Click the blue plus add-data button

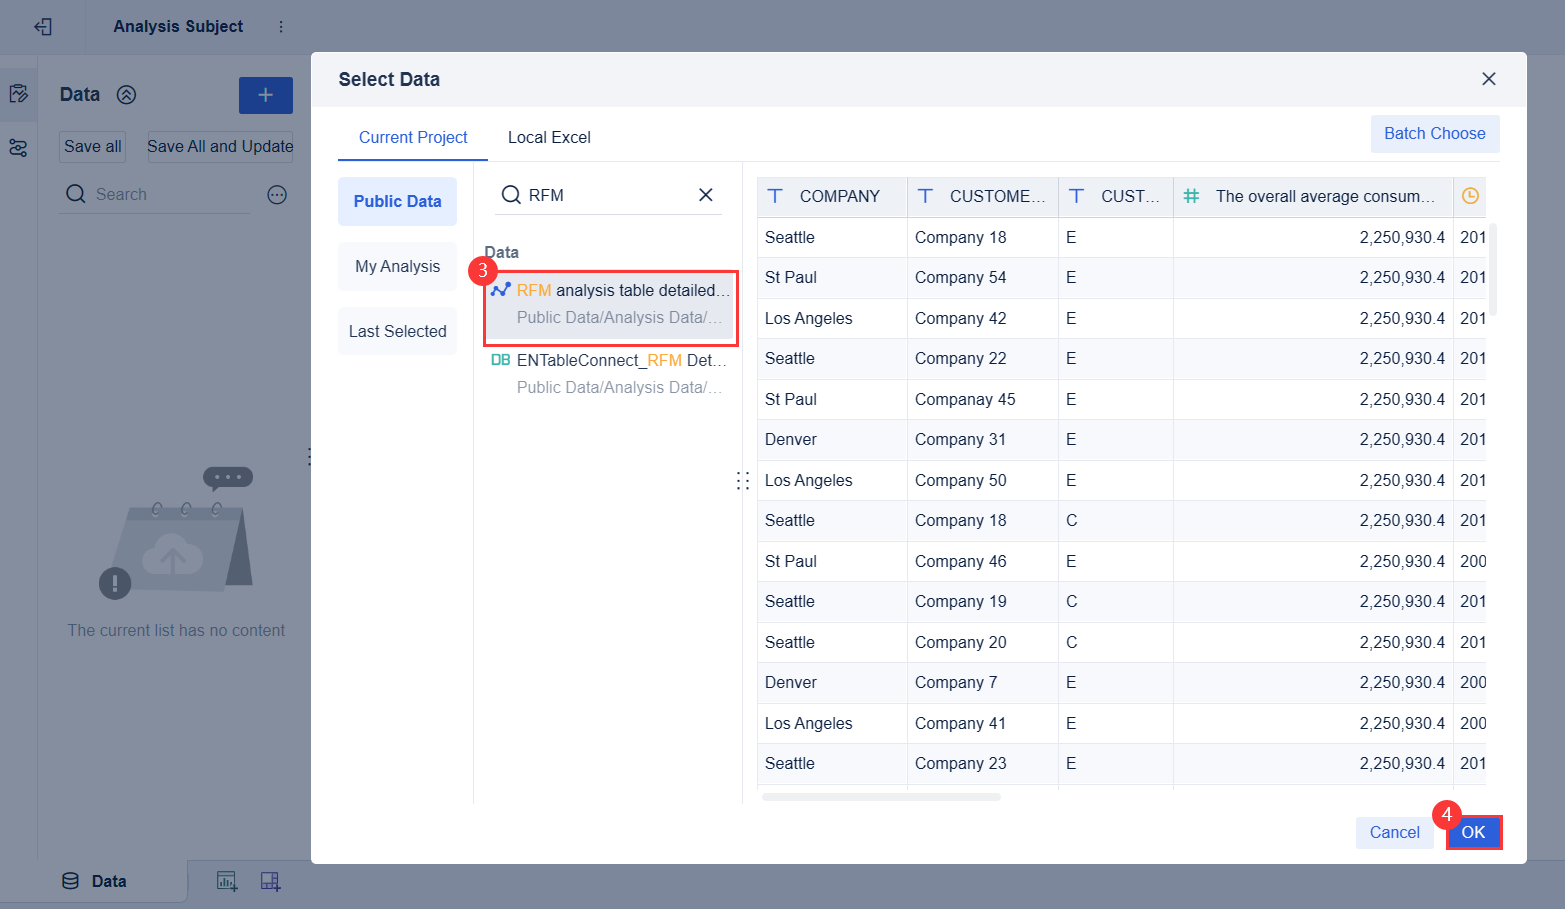(x=265, y=95)
